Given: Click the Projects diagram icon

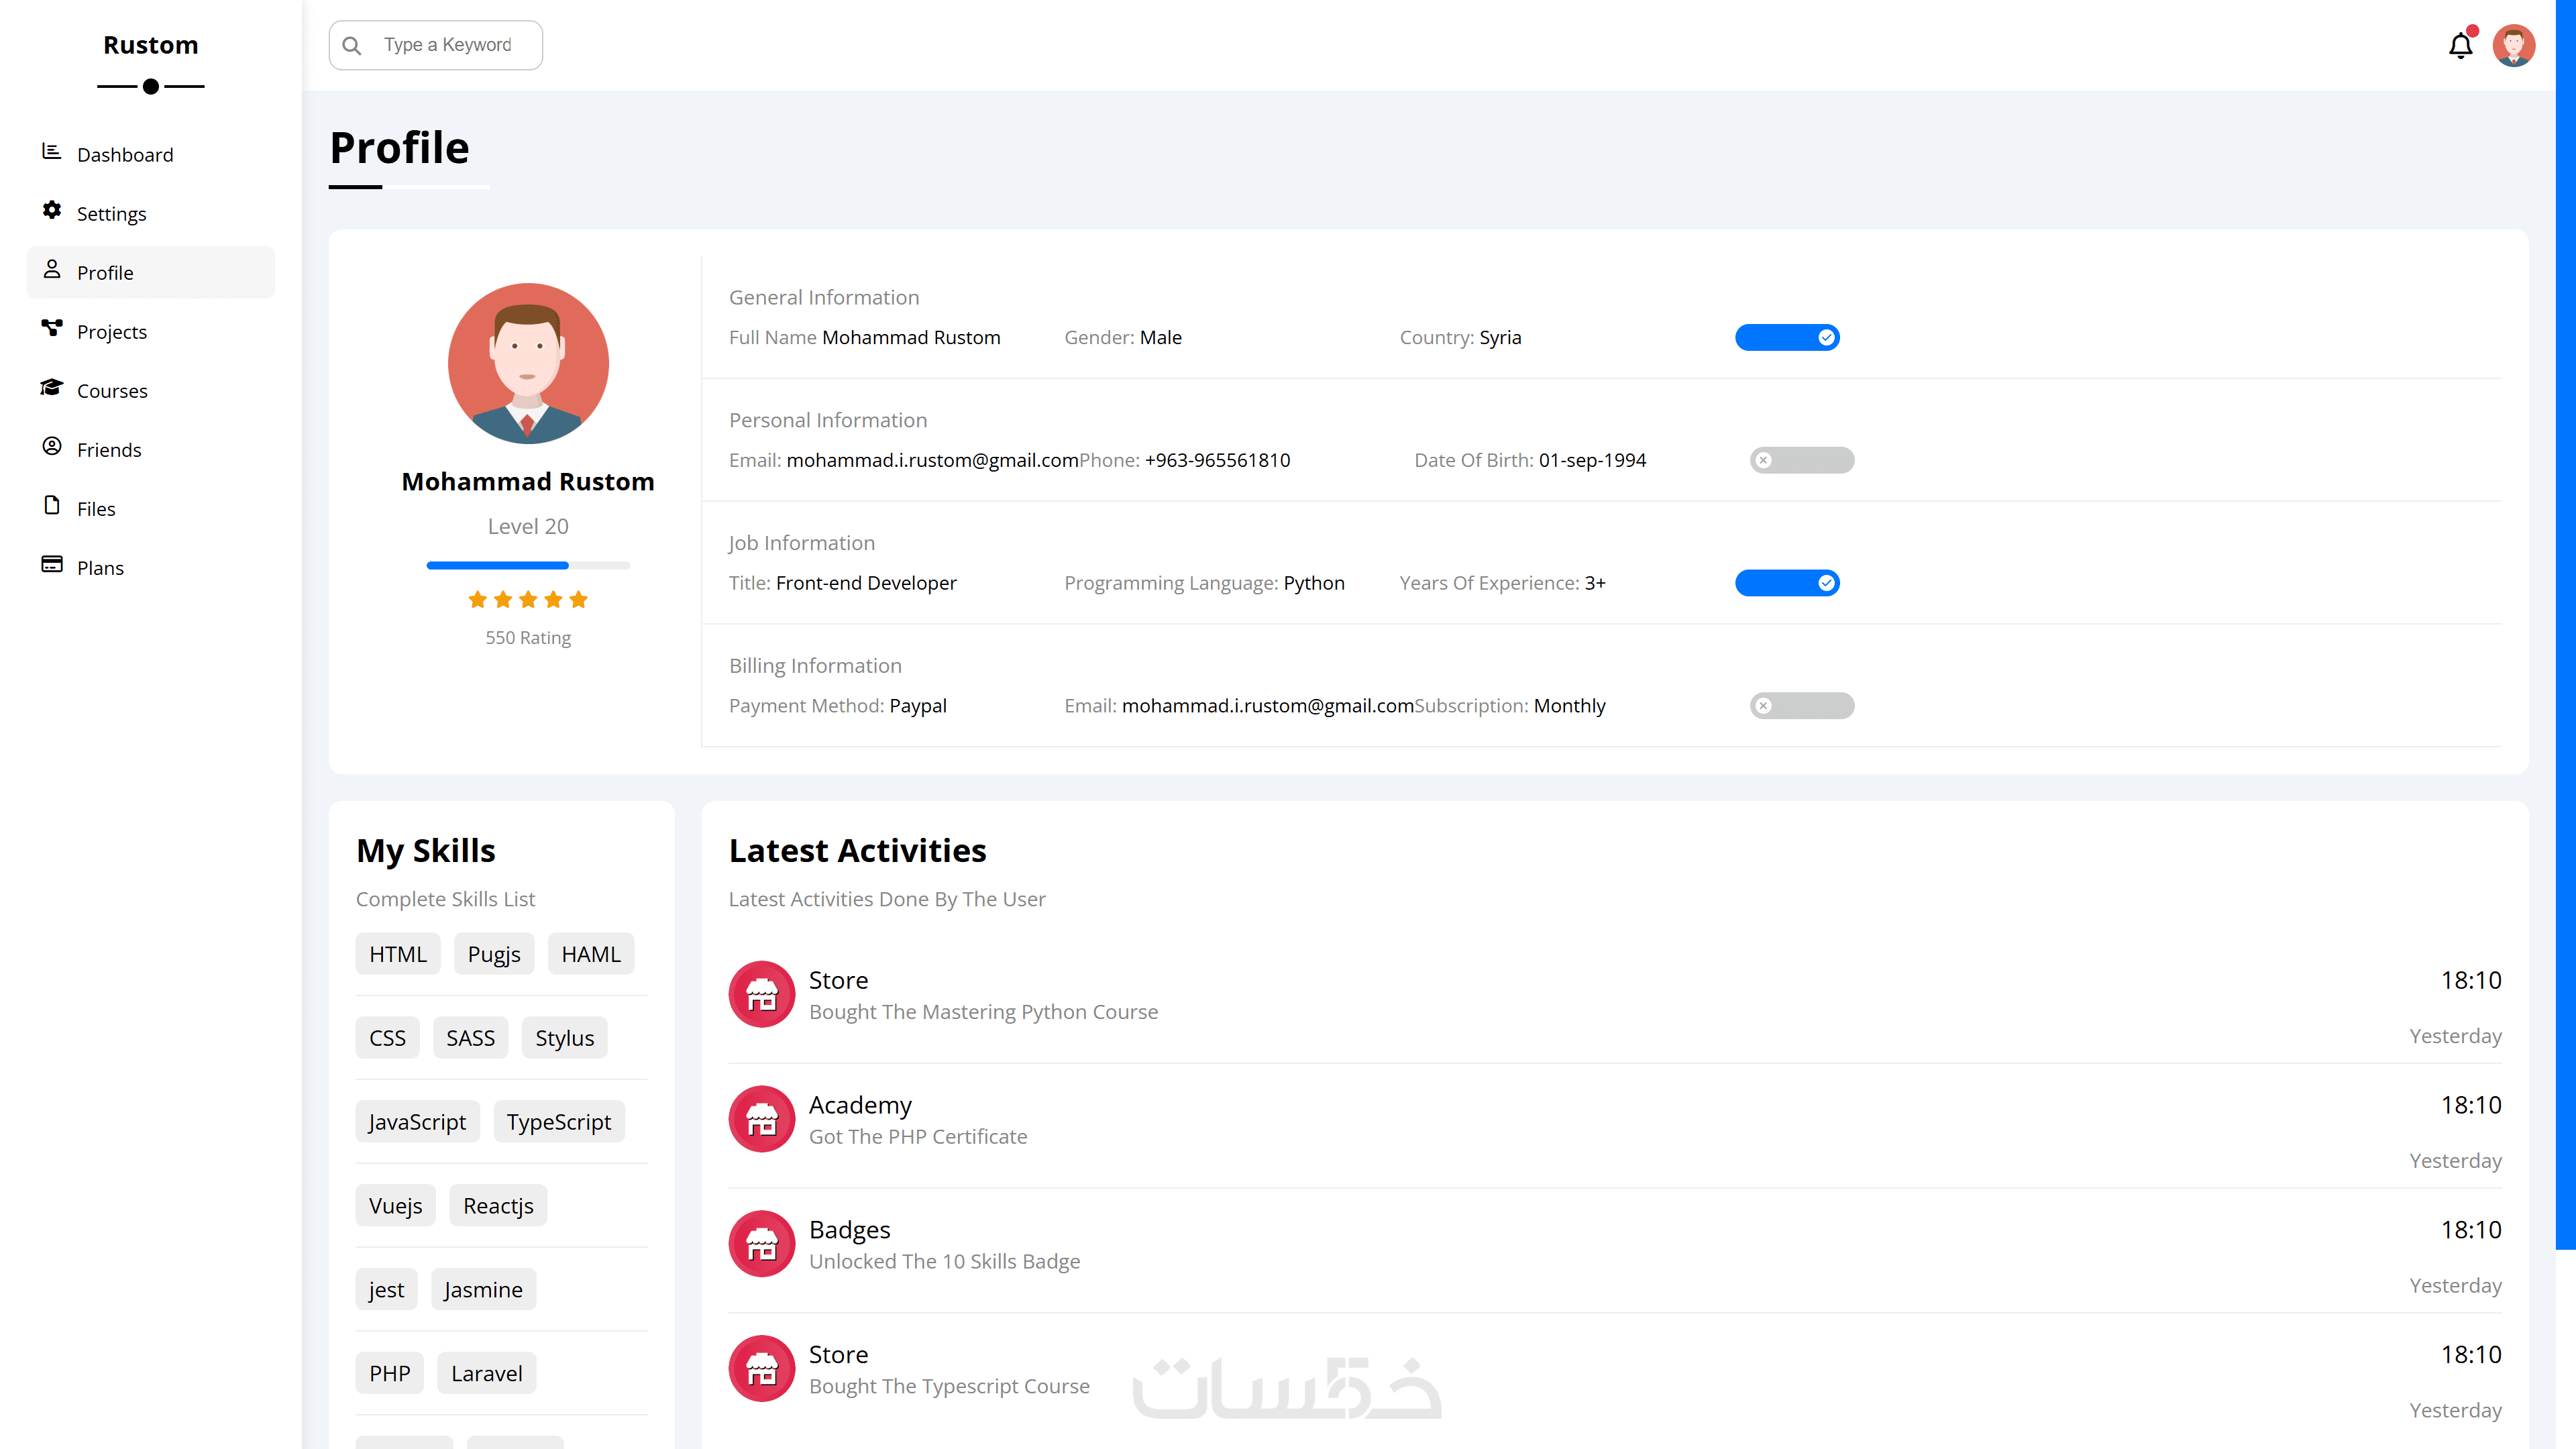Looking at the screenshot, I should [51, 329].
